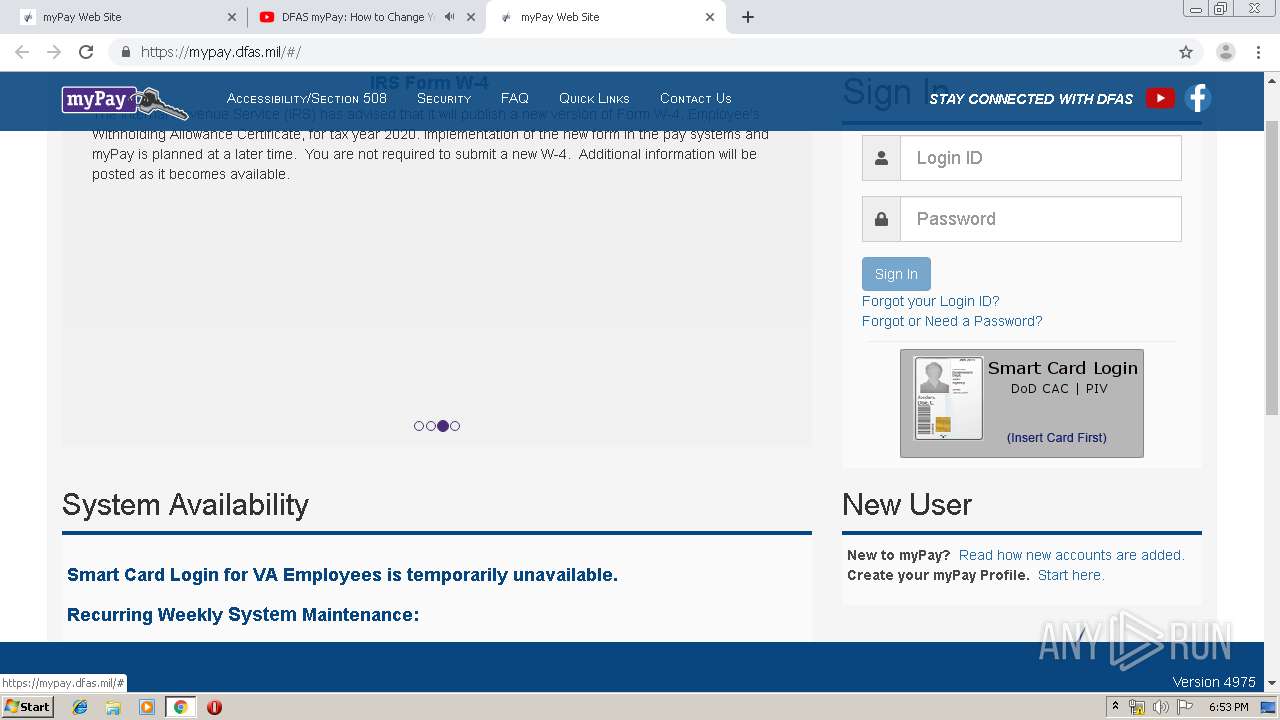1280x720 pixels.
Task: Open the Chrome profile avatar
Action: click(1226, 52)
